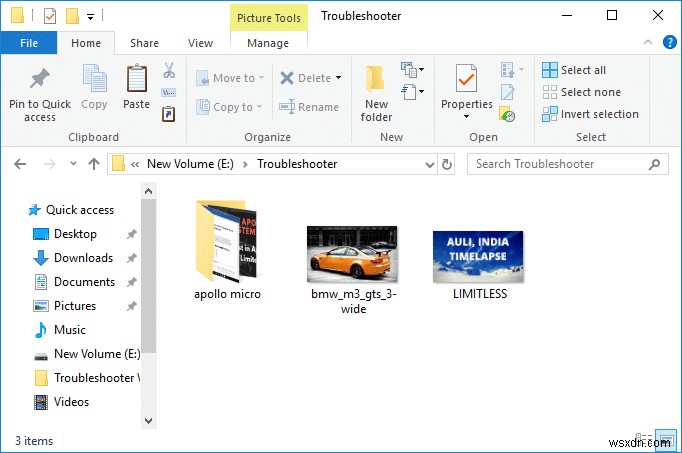Select the apollo micro folder
The height and width of the screenshot is (453, 682).
pos(227,250)
